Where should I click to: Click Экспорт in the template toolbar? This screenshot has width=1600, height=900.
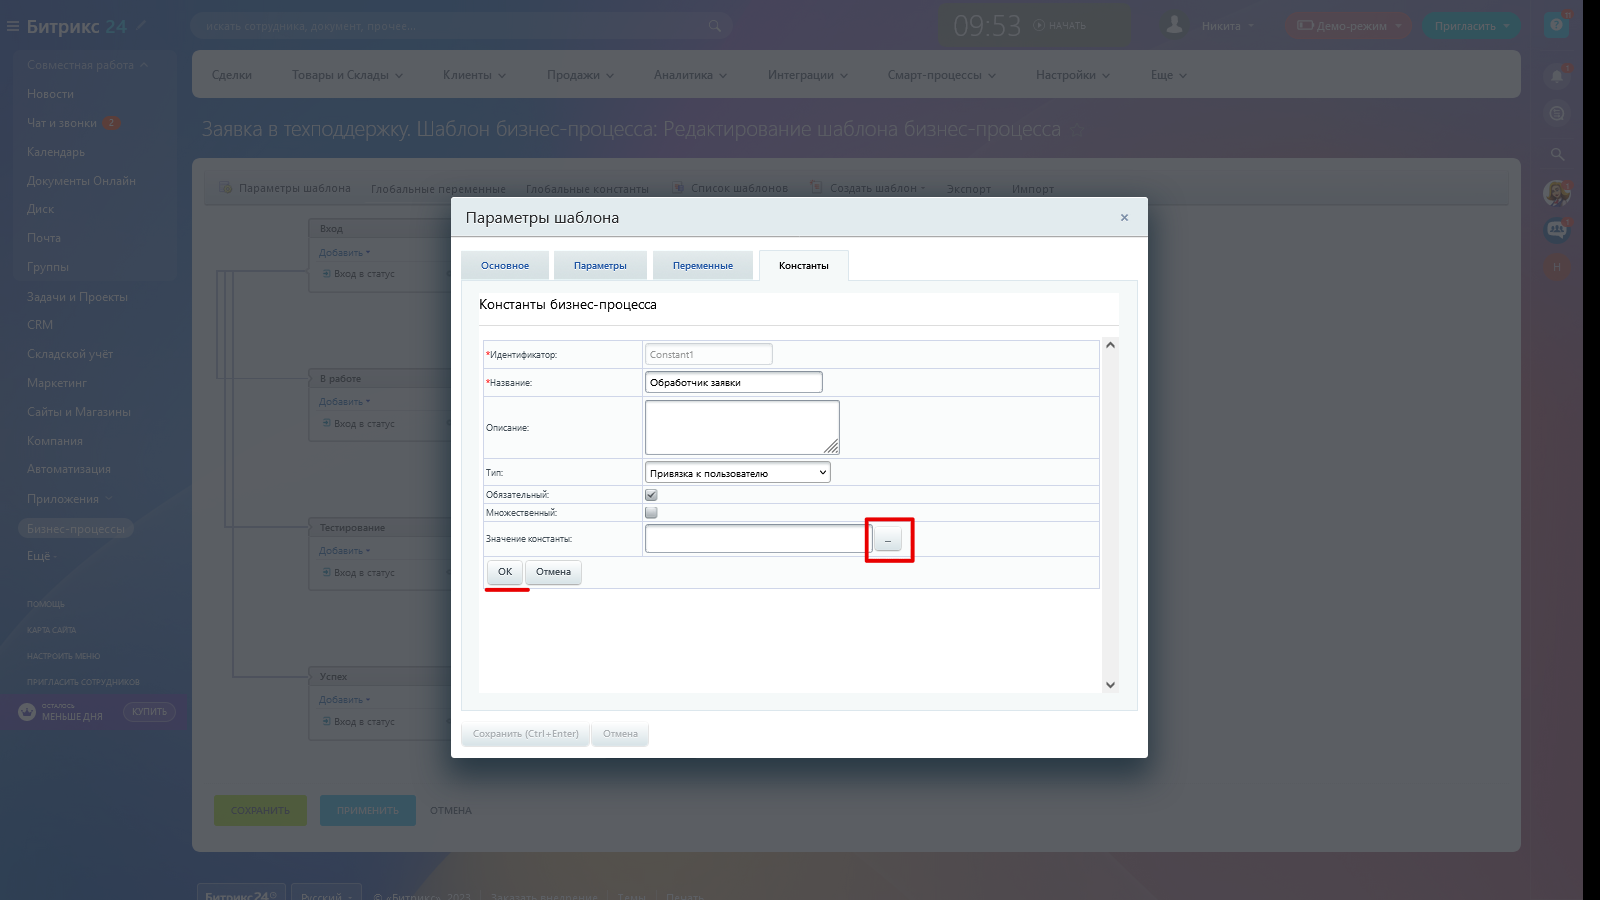968,189
